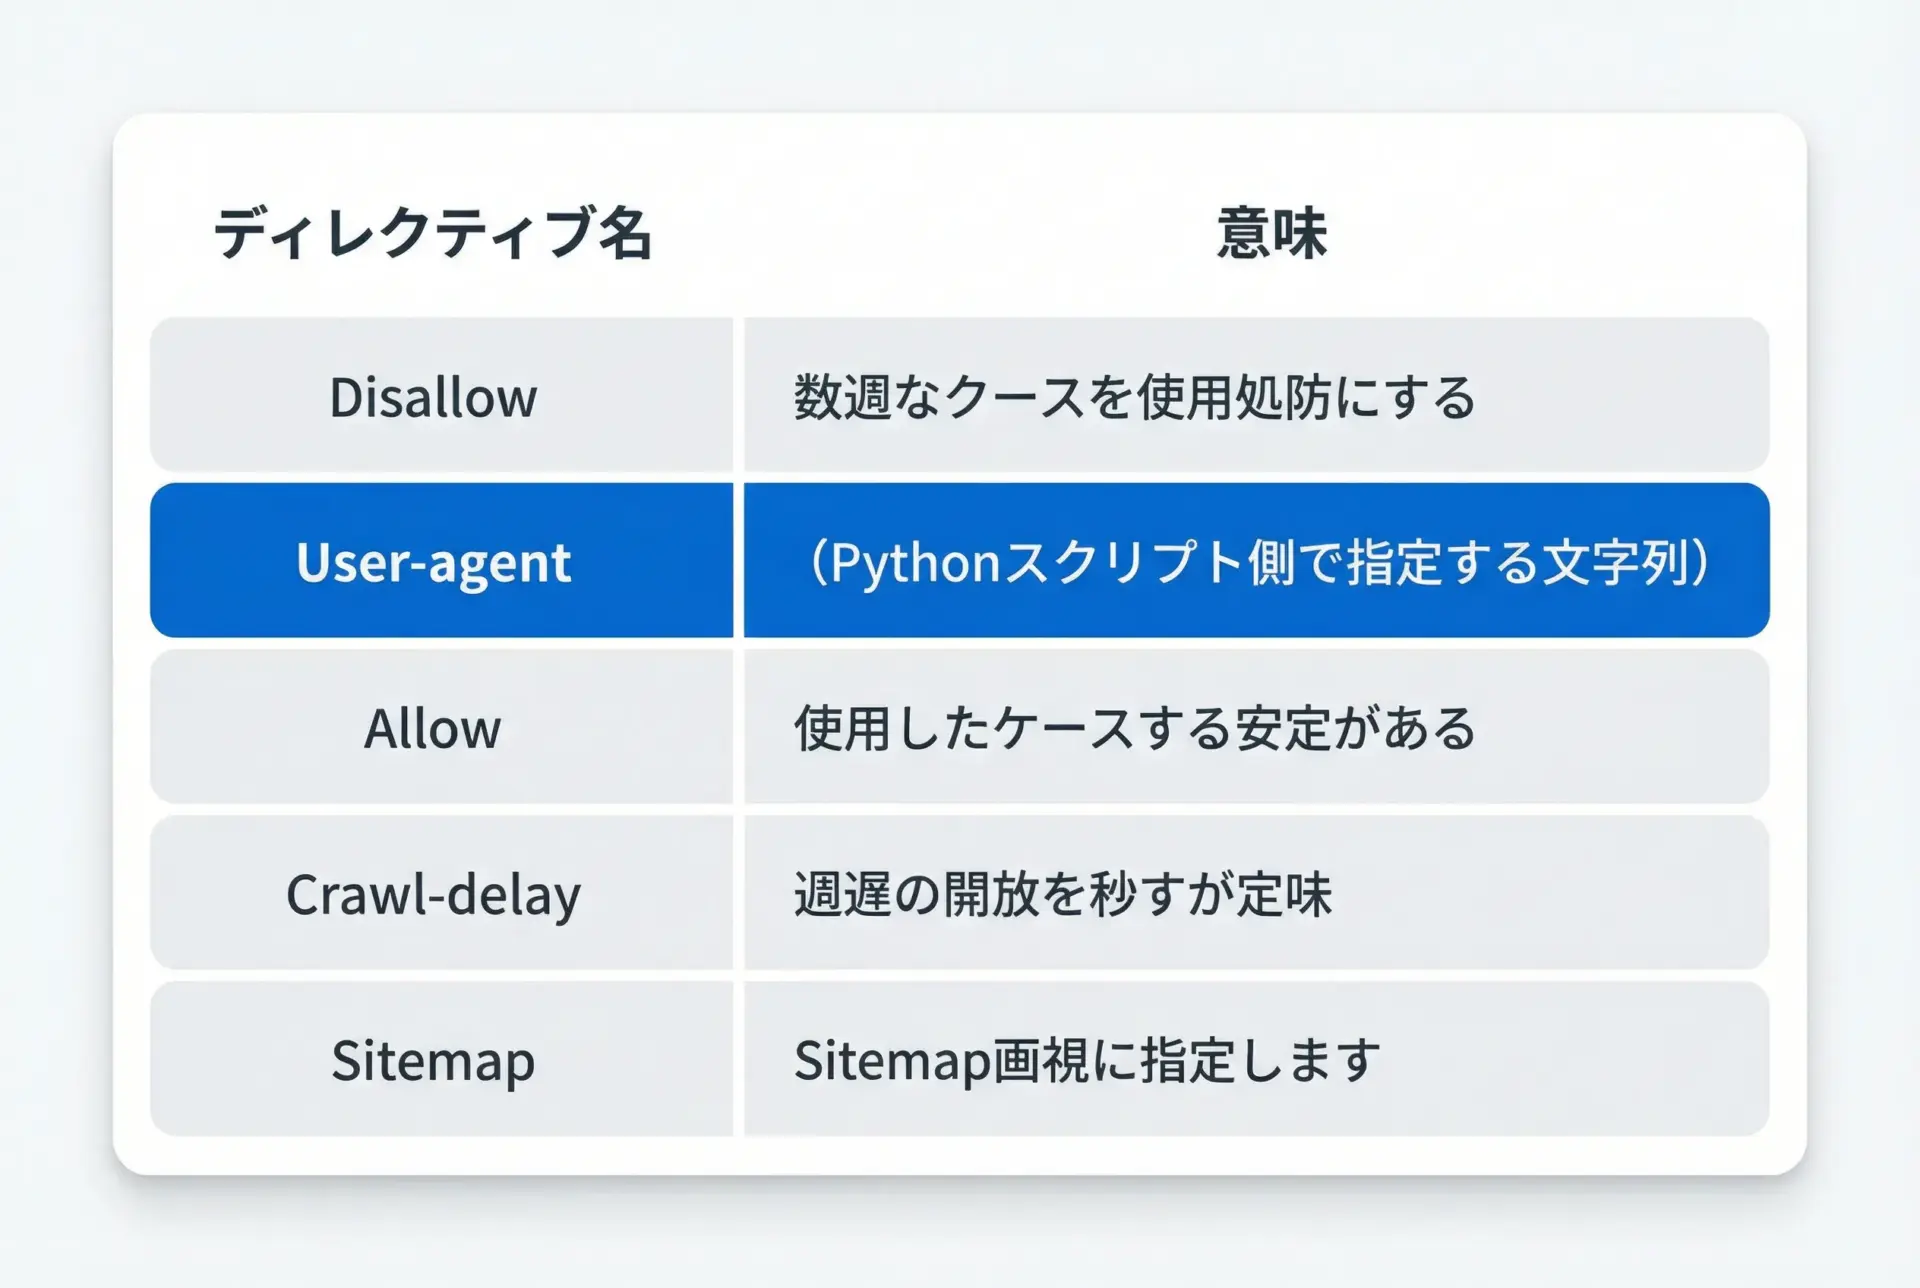The width and height of the screenshot is (1920, 1288).
Task: Select the highlighted User-agent directive cell
Action: tap(433, 562)
